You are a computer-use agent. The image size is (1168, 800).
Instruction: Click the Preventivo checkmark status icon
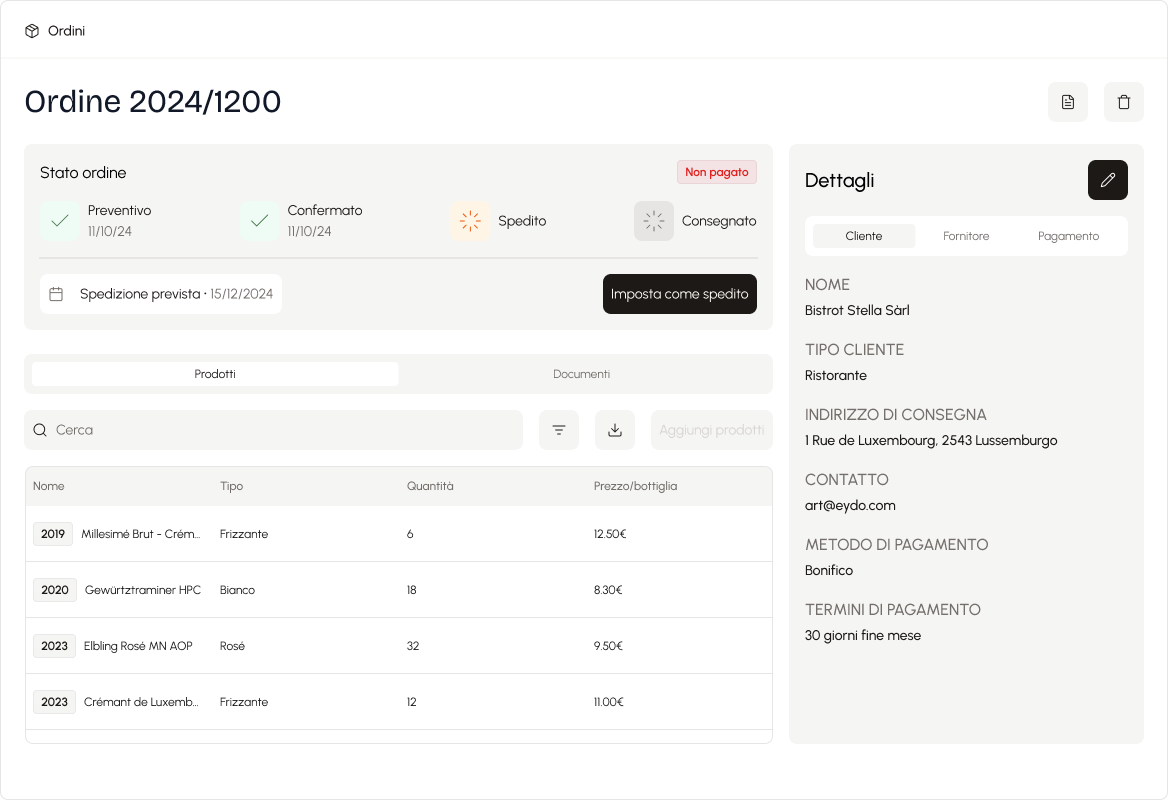pos(60,221)
